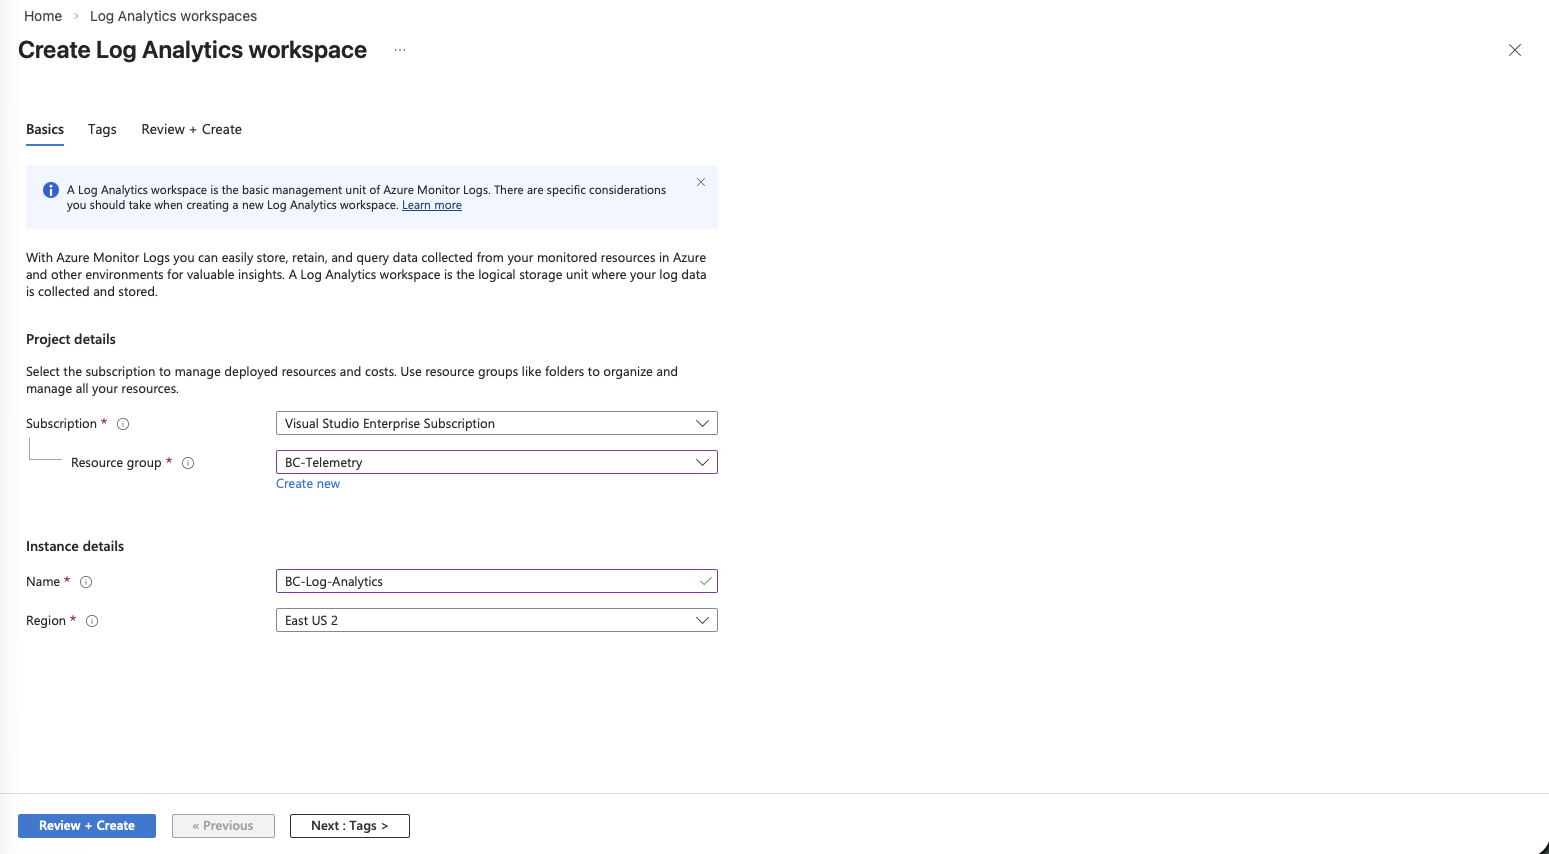Open the Learn more link
Screen dimensions: 1549x854
pyautogui.click(x=431, y=205)
